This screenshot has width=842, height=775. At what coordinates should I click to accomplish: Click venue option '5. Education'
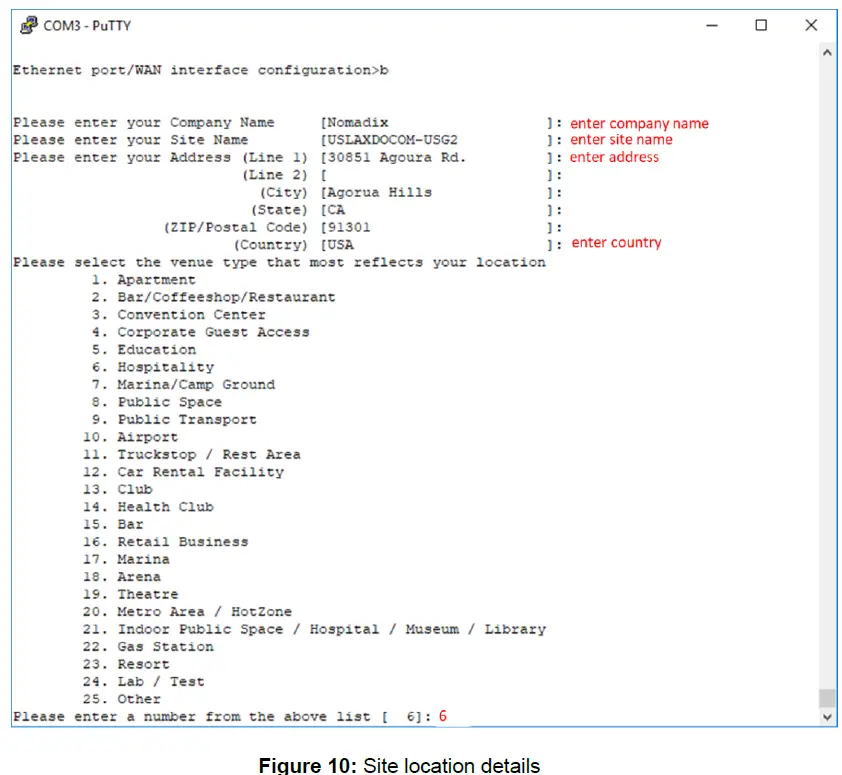[143, 350]
